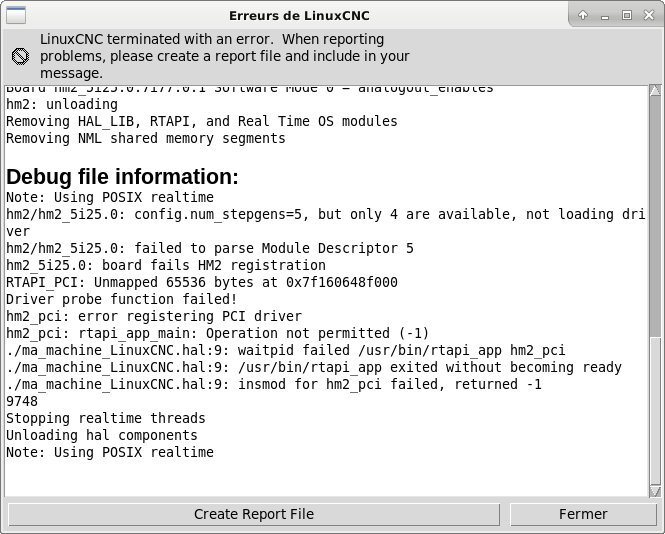Screen dimensions: 665x534
Task: Click the stay-on-top arrow in title bar
Action: coord(583,15)
